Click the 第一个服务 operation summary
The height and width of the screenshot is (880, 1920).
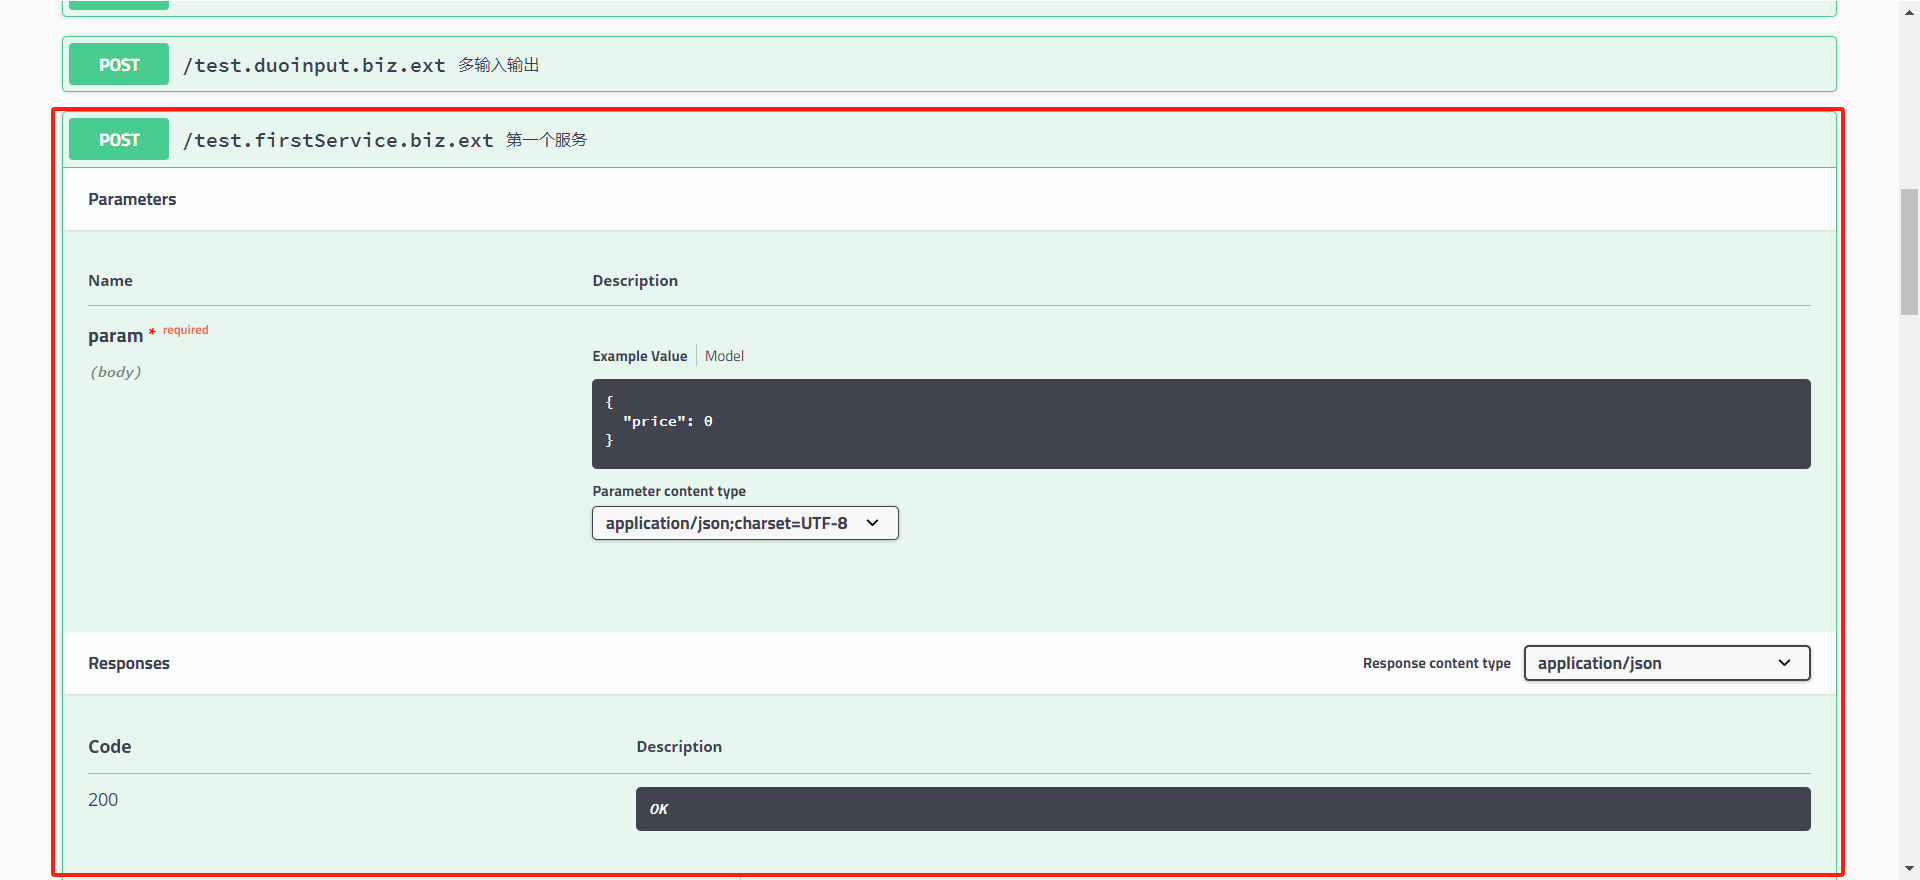(546, 140)
